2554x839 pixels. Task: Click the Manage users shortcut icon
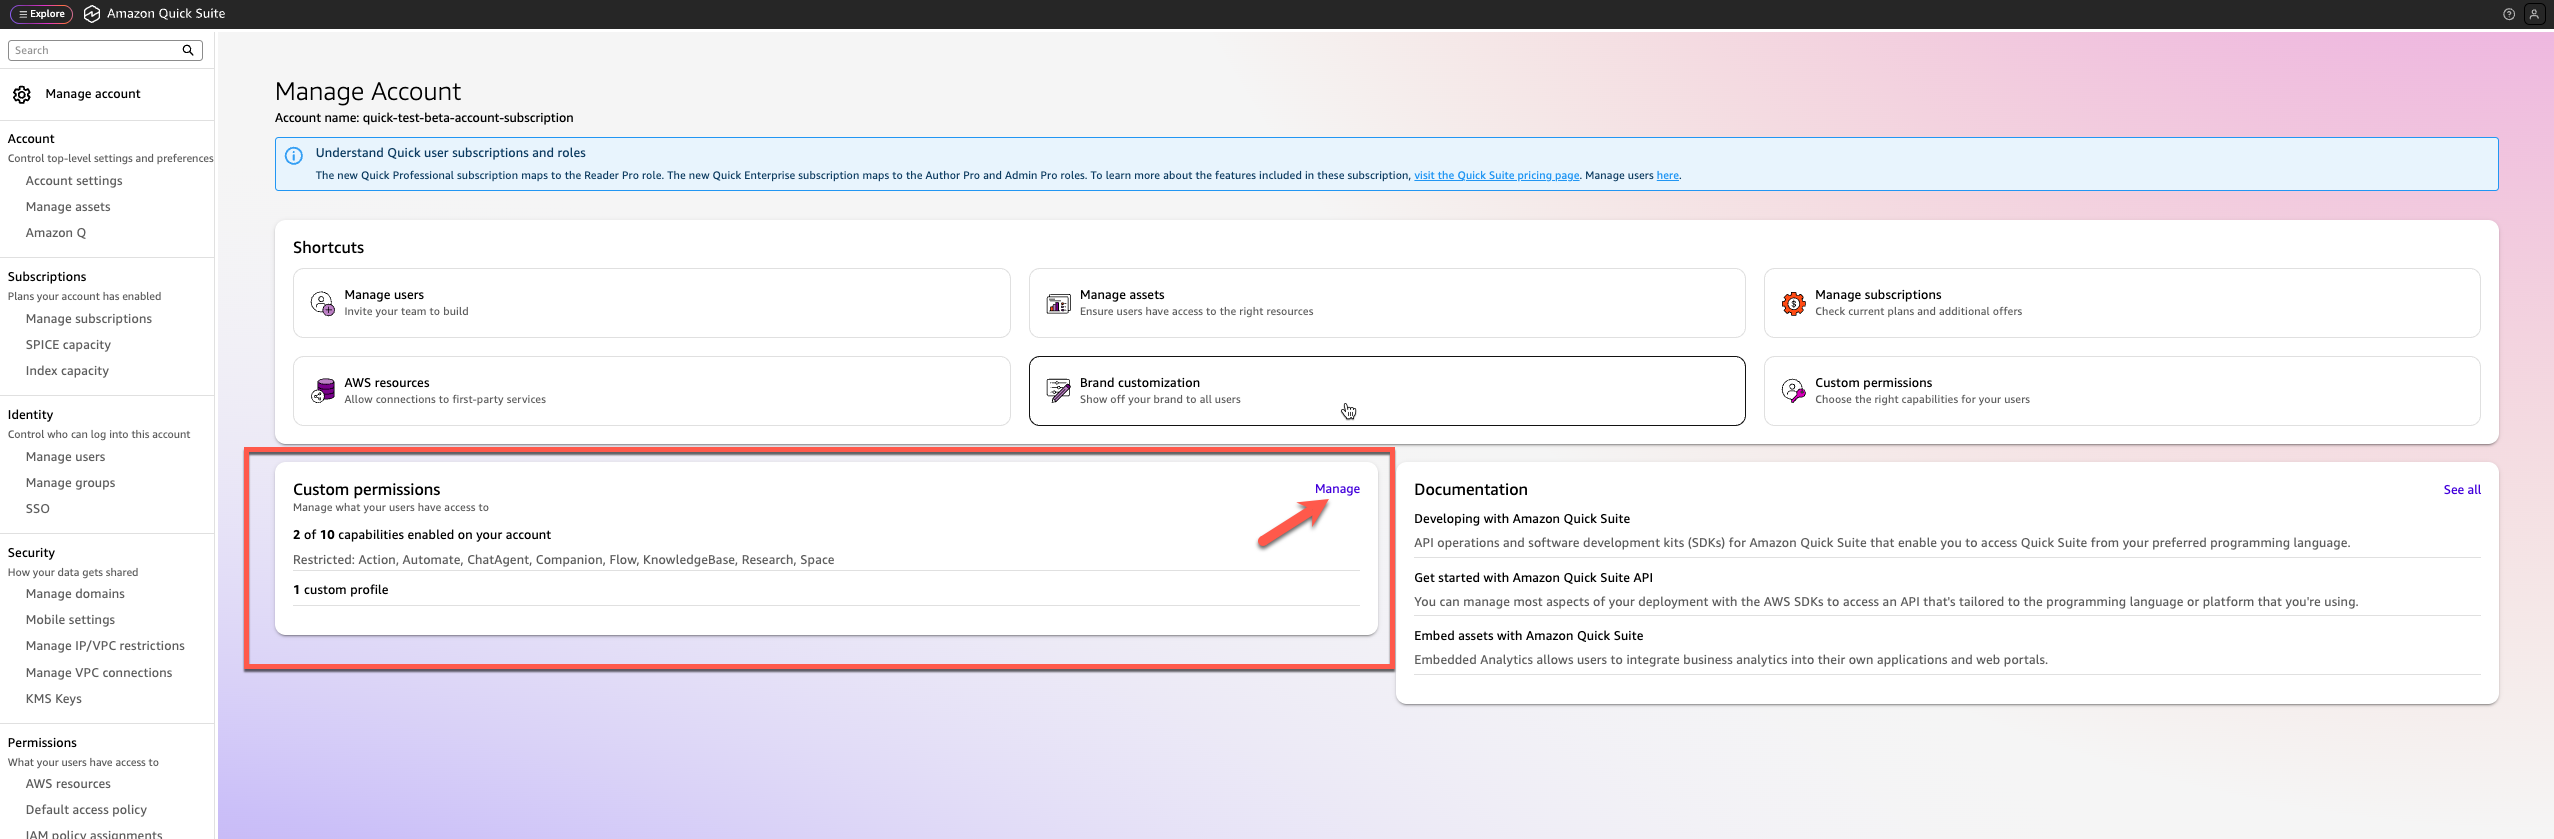tap(322, 303)
